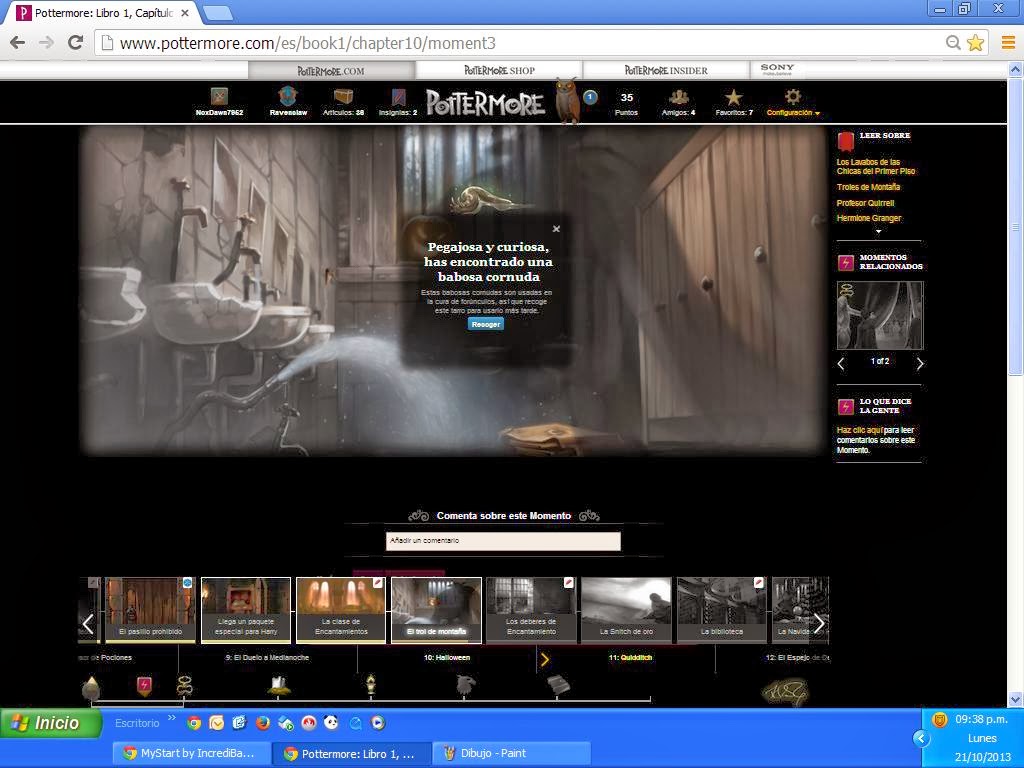The height and width of the screenshot is (768, 1024).
Task: Open El pasillo prohibido moment
Action: [x=150, y=610]
